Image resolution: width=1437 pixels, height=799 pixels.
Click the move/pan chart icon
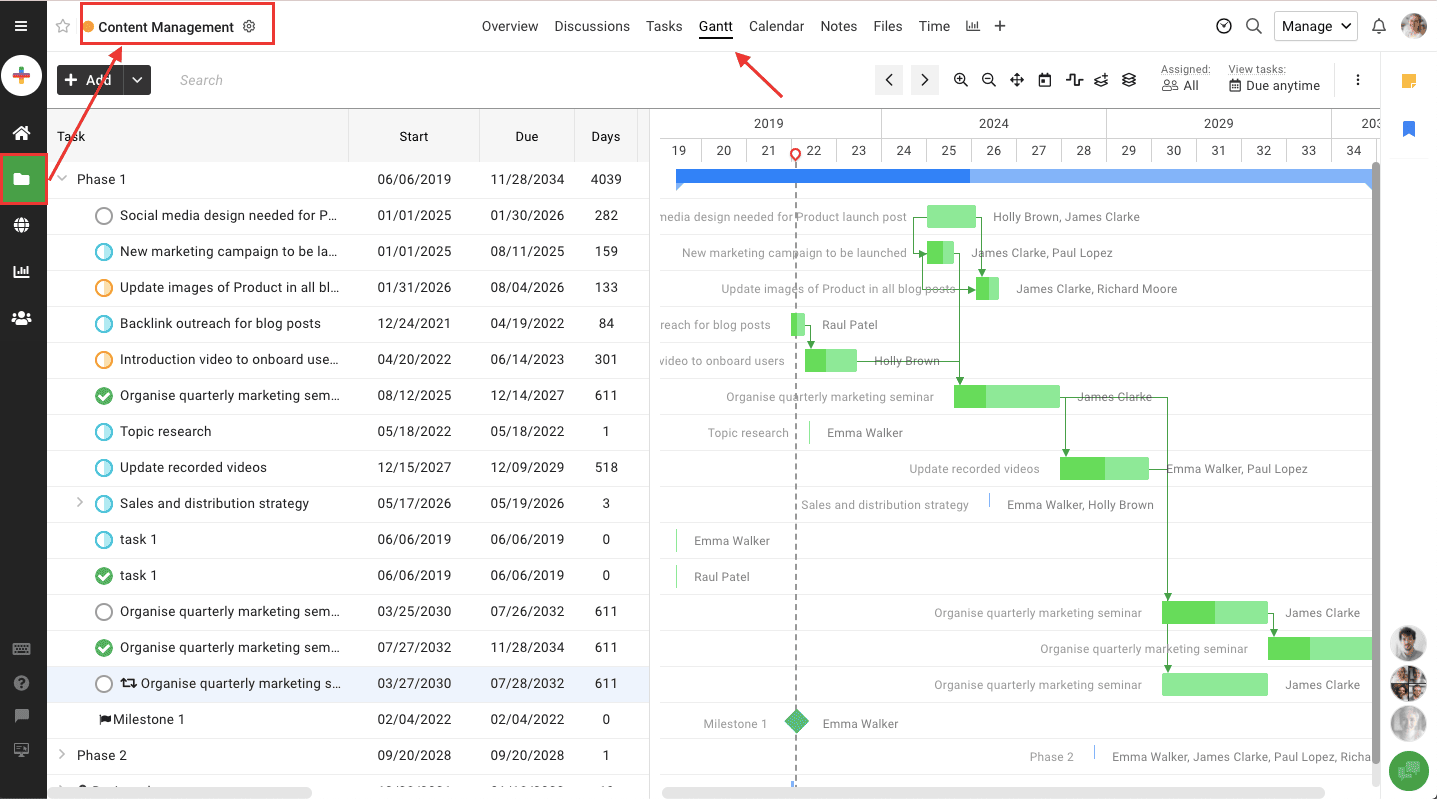pyautogui.click(x=1016, y=80)
